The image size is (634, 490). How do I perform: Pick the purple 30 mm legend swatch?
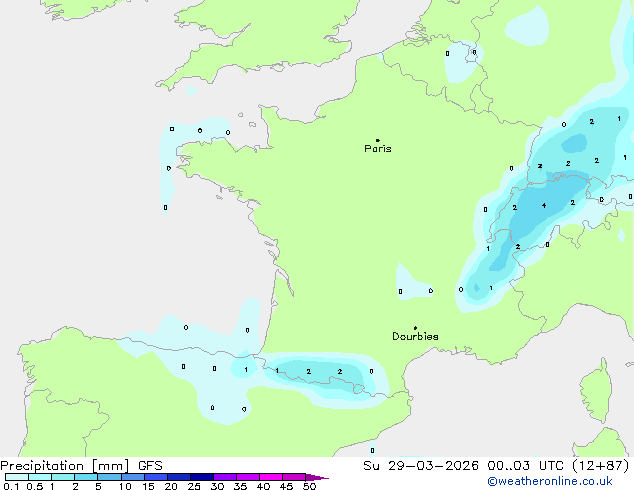[x=225, y=477]
